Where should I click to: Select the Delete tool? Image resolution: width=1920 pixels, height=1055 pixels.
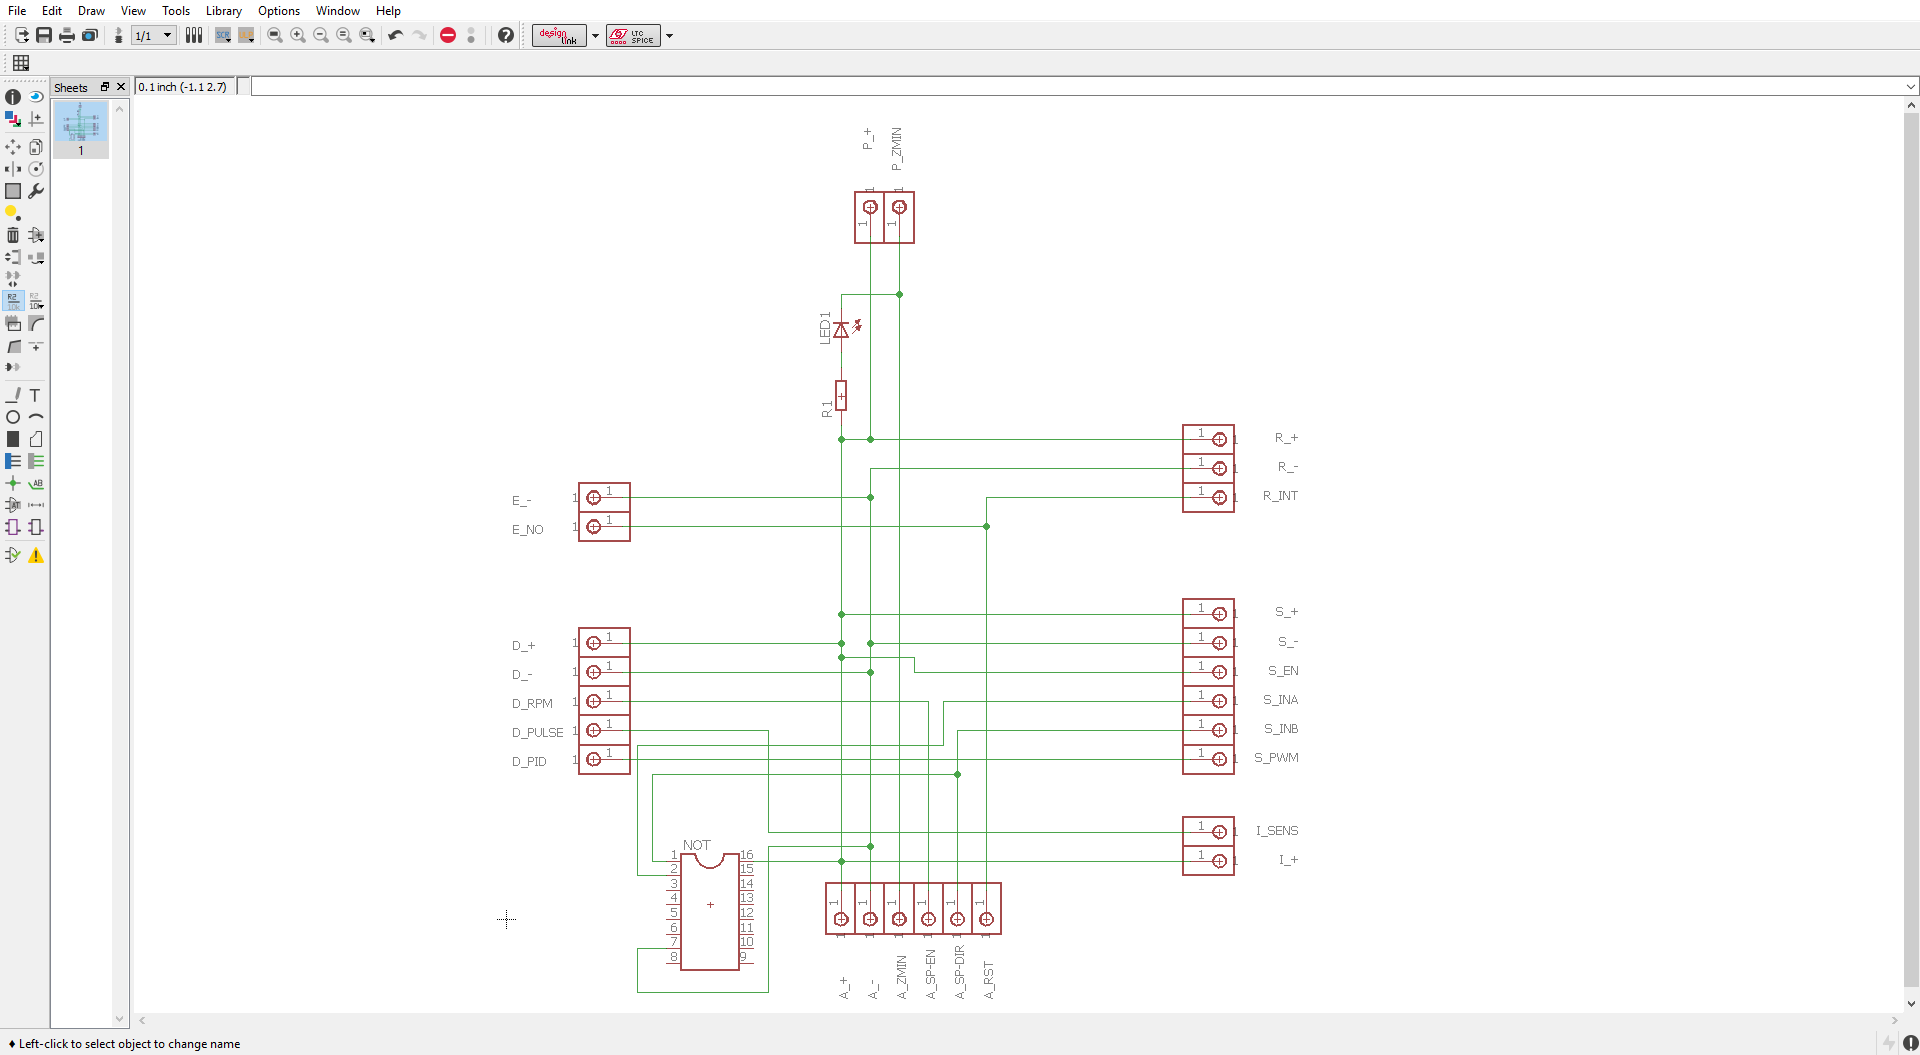point(13,235)
